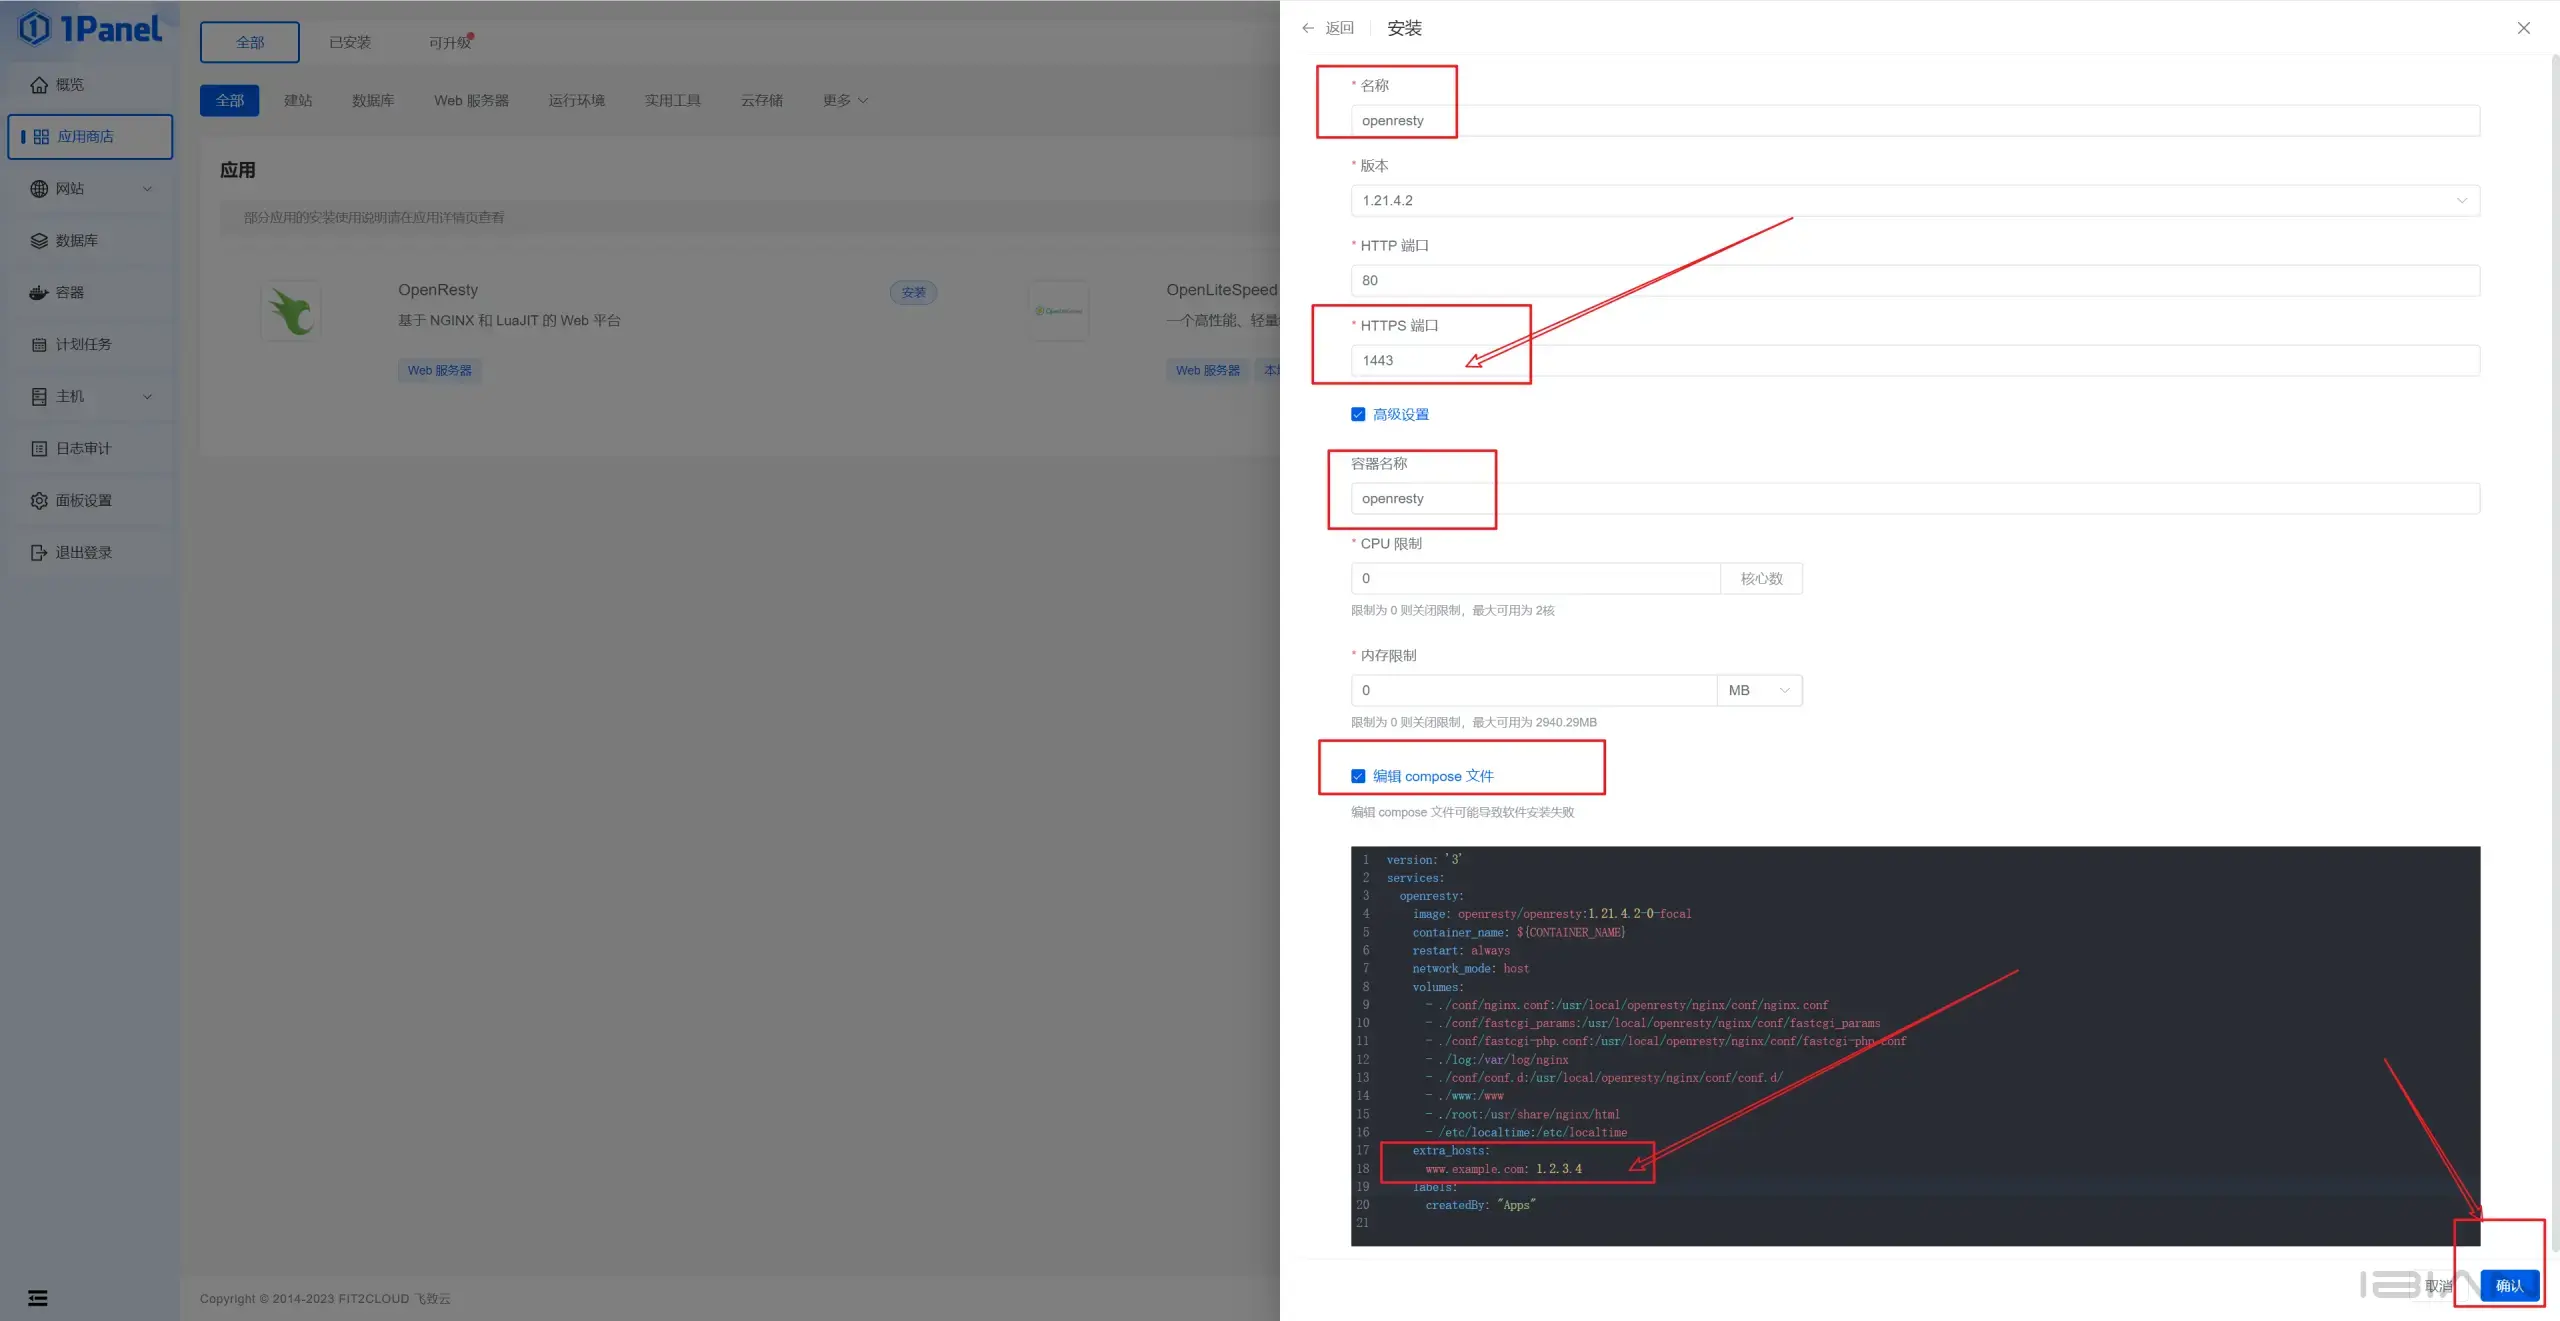This screenshot has height=1321, width=2560.
Task: Click the 网站 globe icon
Action: [x=39, y=189]
